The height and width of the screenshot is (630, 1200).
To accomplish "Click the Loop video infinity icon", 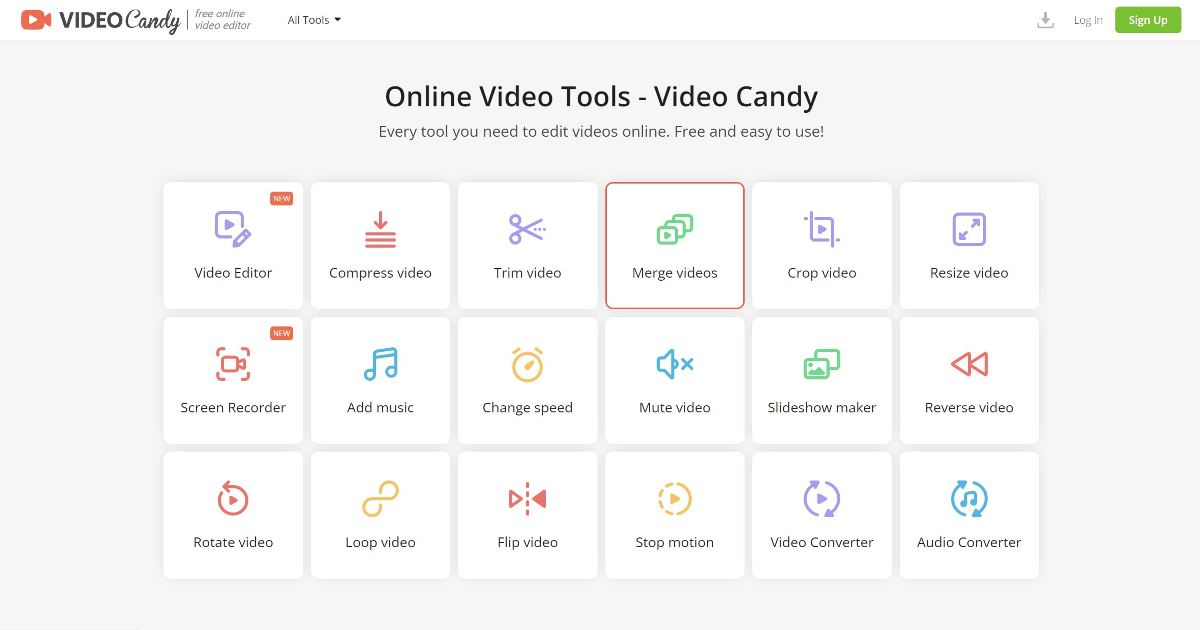I will [x=380, y=498].
